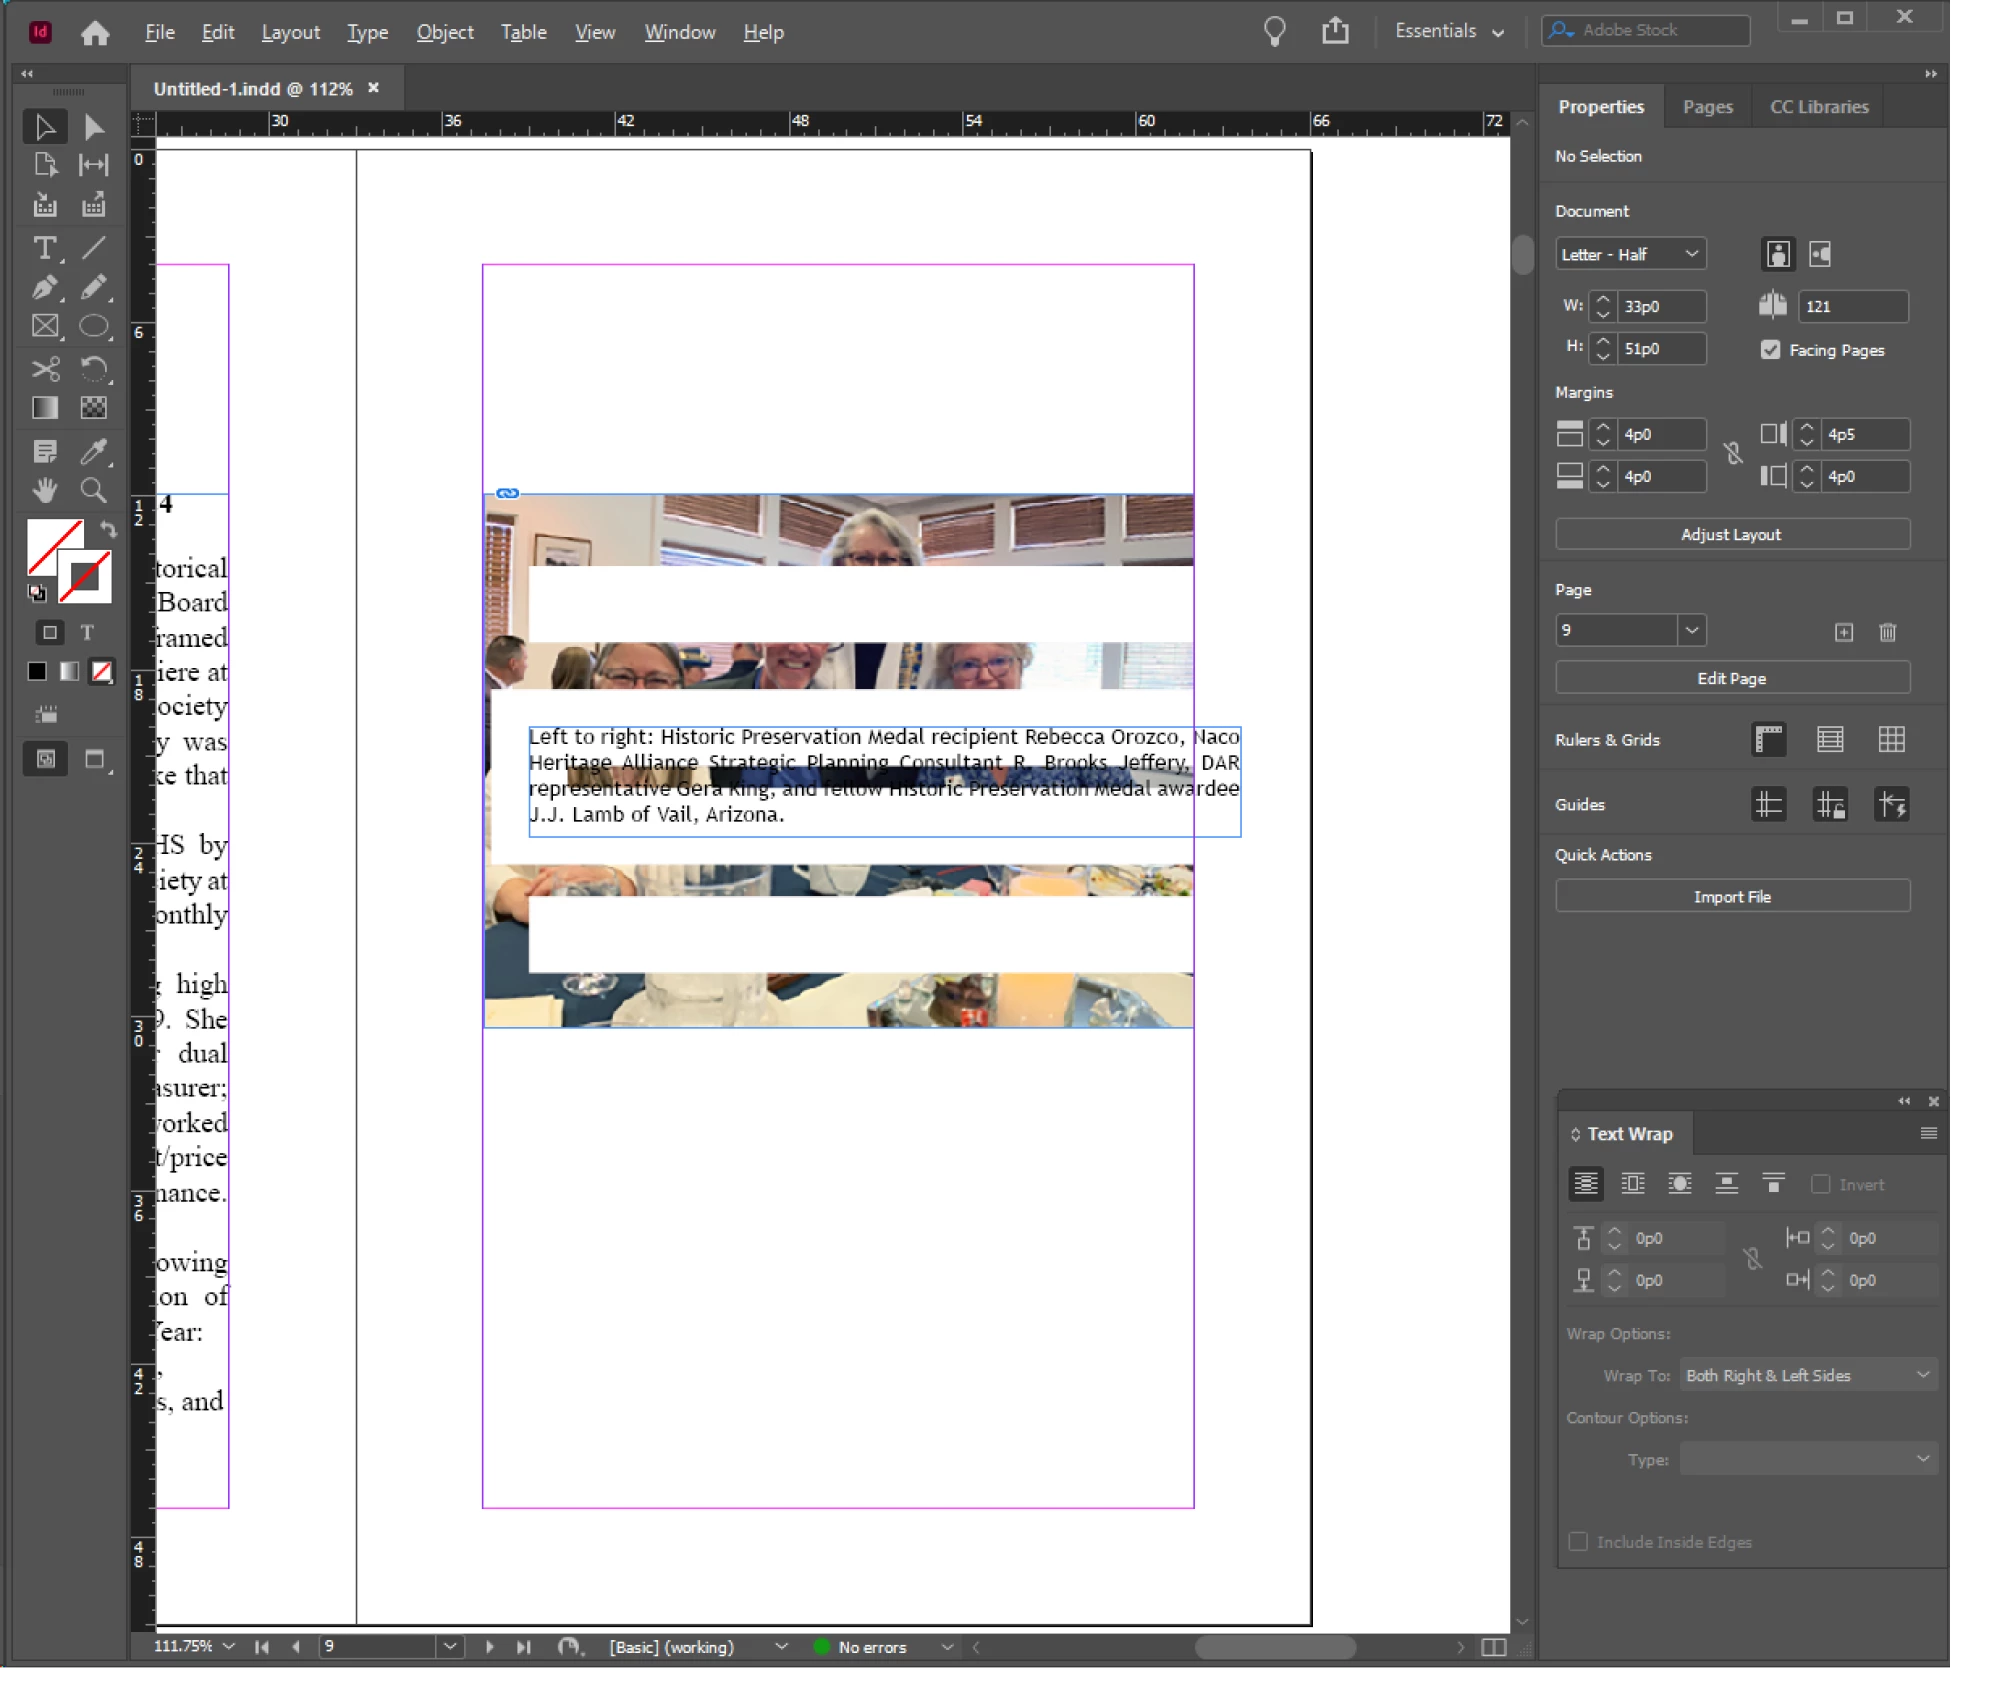
Task: Pick the Scissors tool
Action: pos(44,369)
